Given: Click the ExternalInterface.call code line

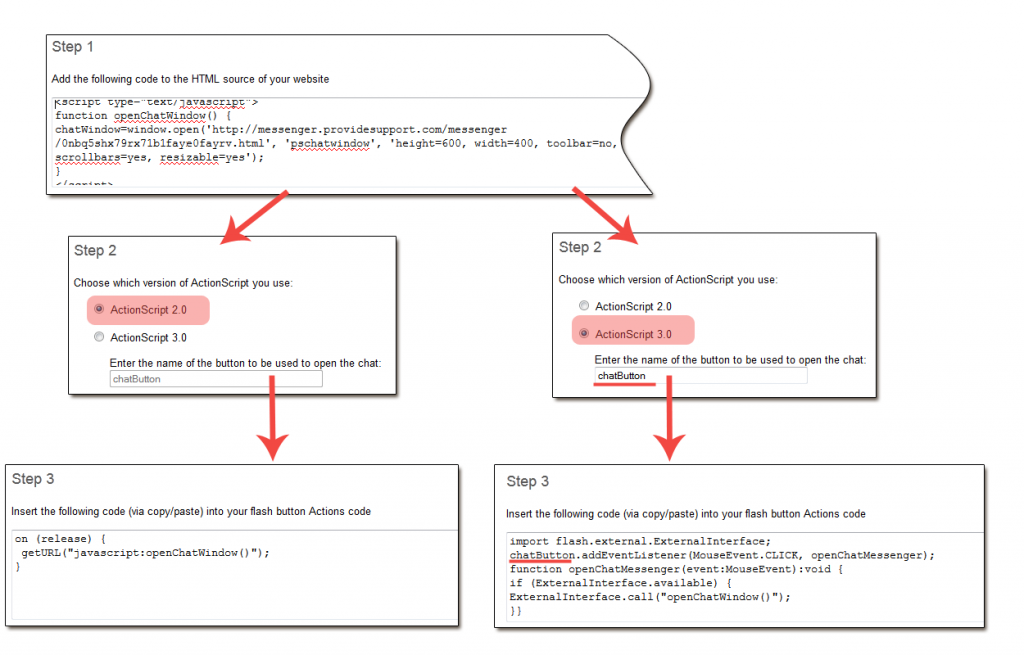Looking at the screenshot, I should [650, 597].
